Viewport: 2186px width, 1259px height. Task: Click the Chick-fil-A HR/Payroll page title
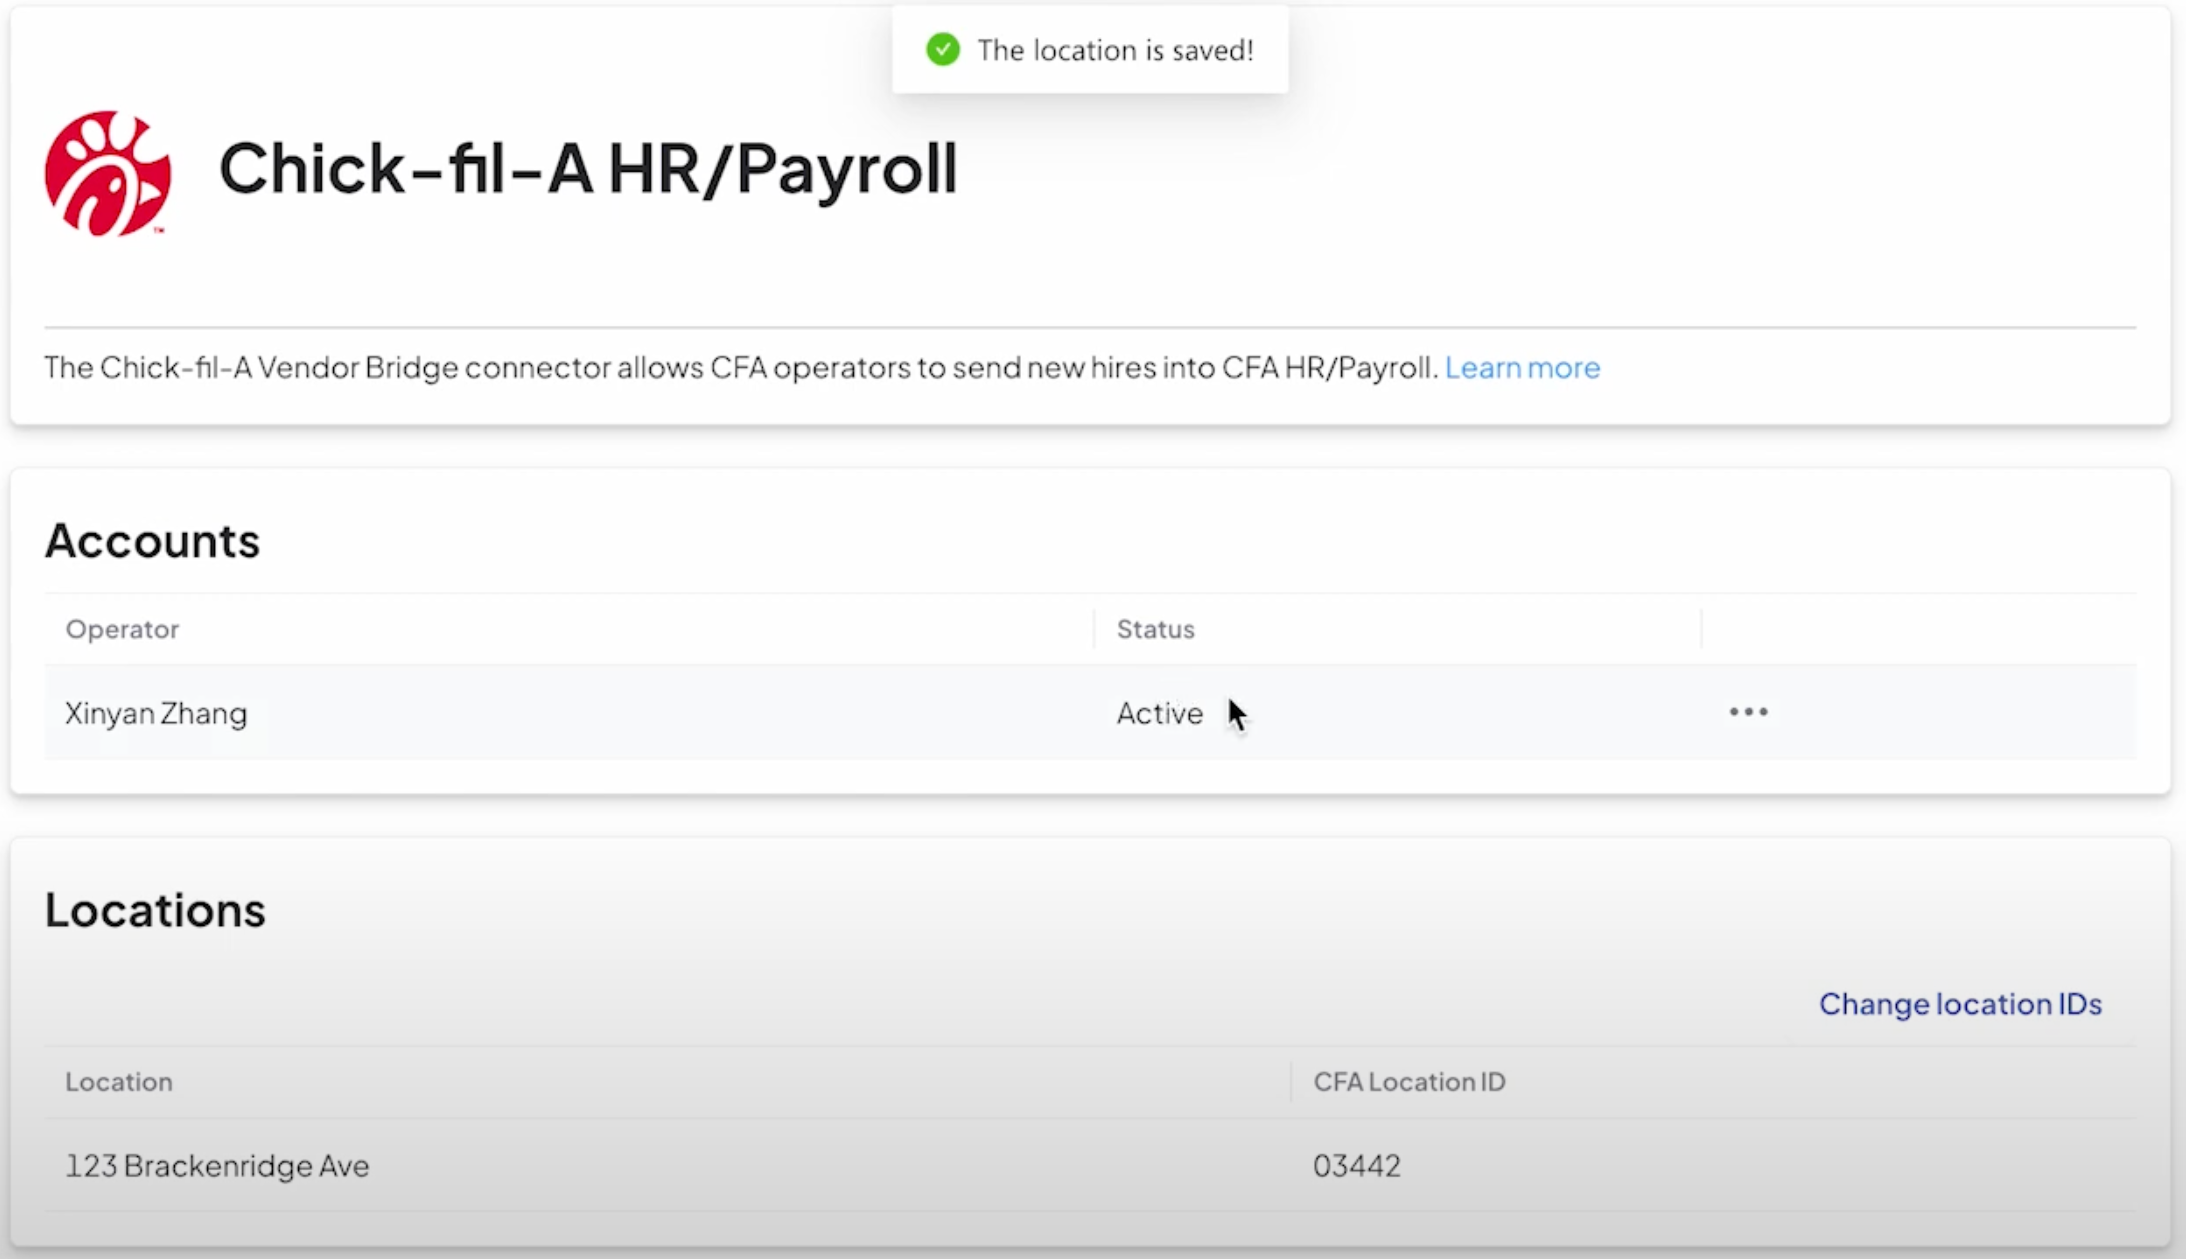coord(588,168)
